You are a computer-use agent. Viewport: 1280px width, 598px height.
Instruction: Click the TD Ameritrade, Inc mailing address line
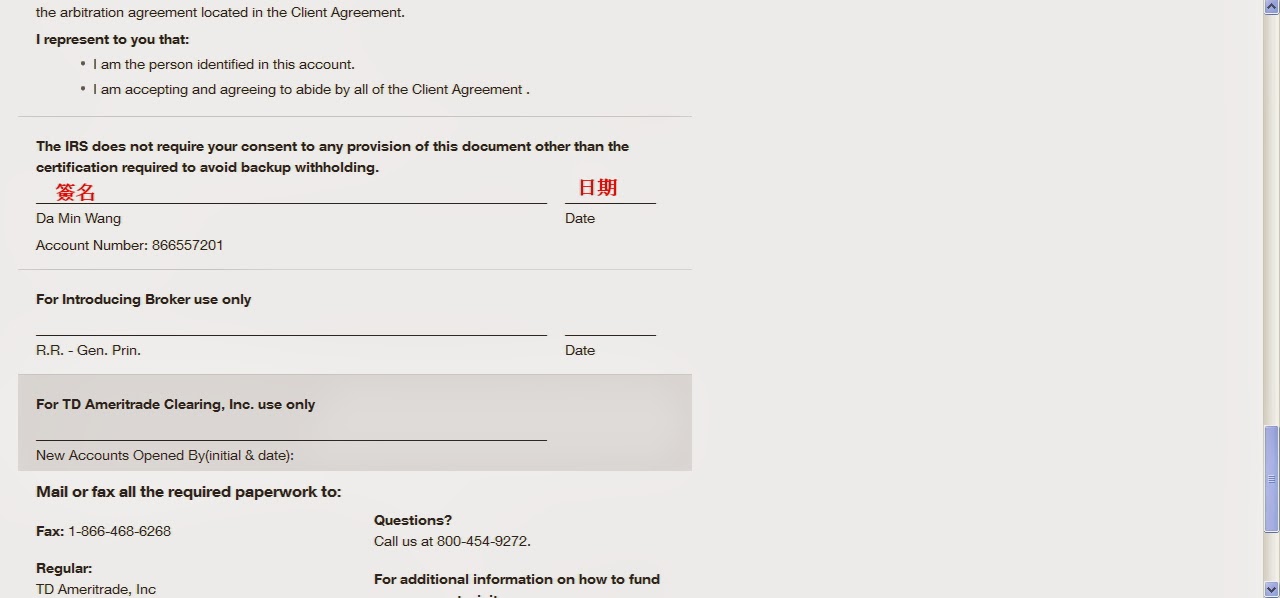(x=96, y=589)
